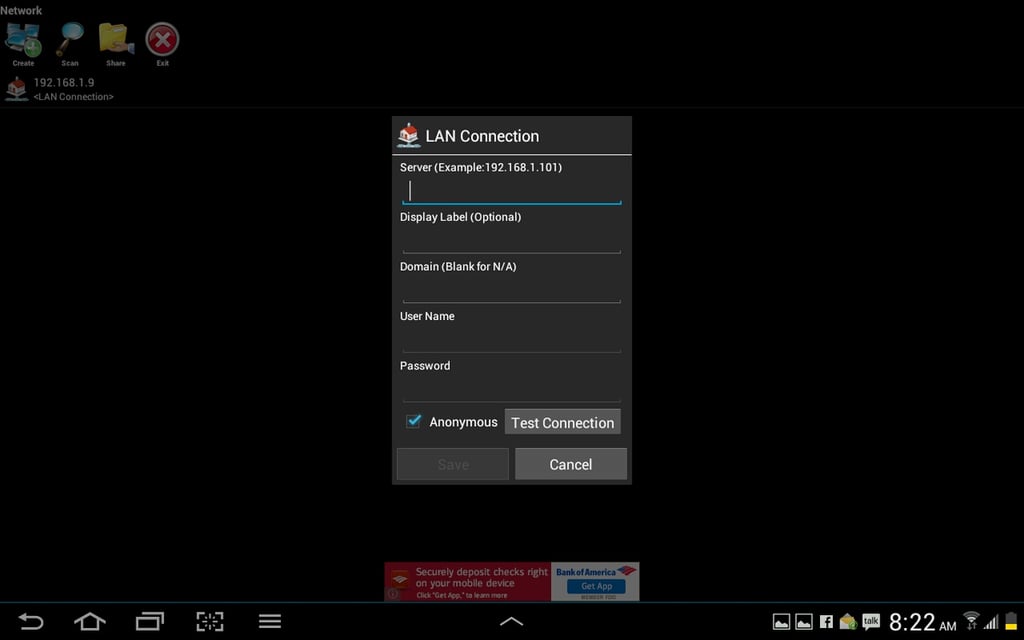Tap the Get App ad button
1024x640 pixels.
[x=596, y=586]
